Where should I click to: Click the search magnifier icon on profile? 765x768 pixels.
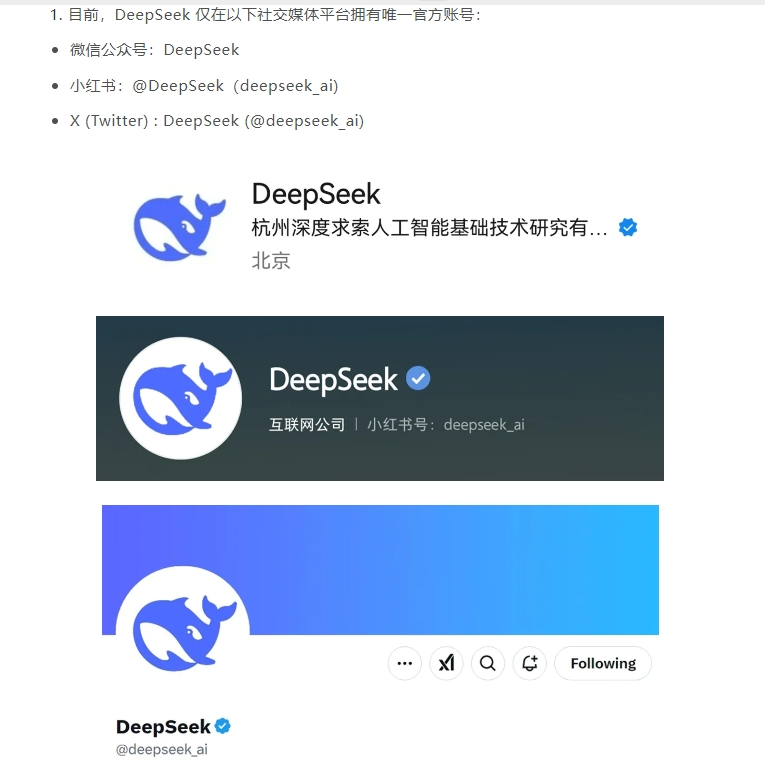click(x=488, y=663)
